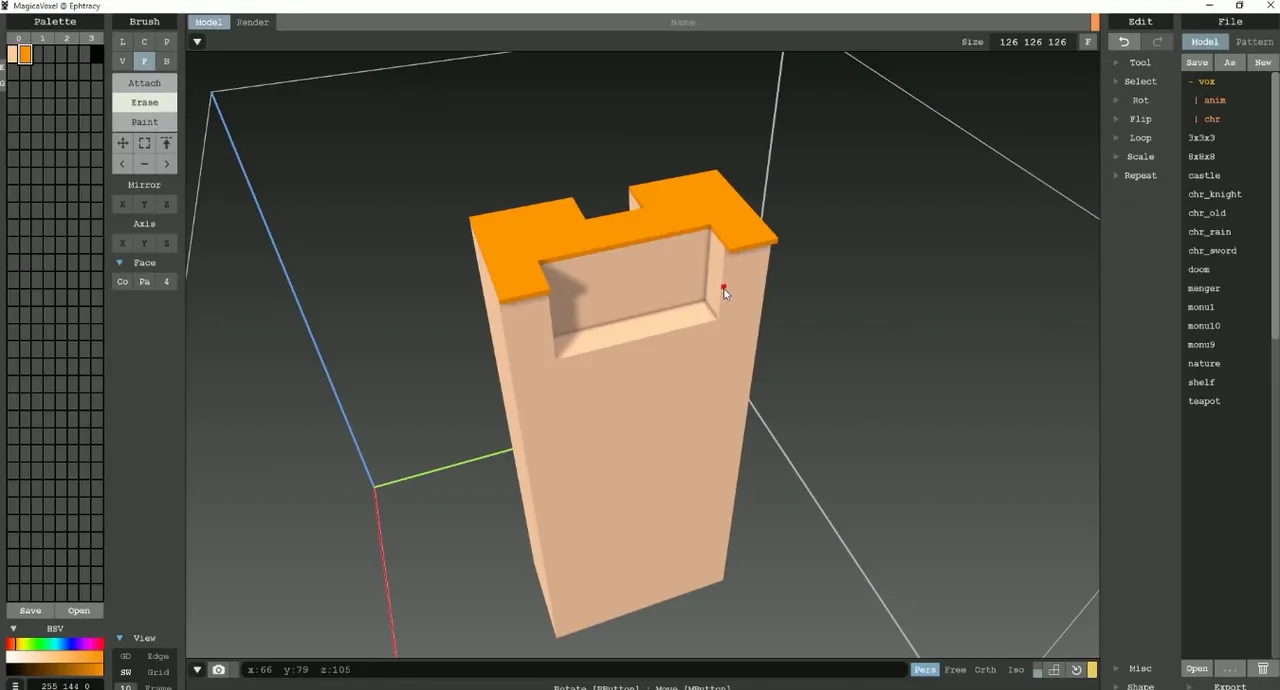Click Save in the File panel

click(1197, 62)
